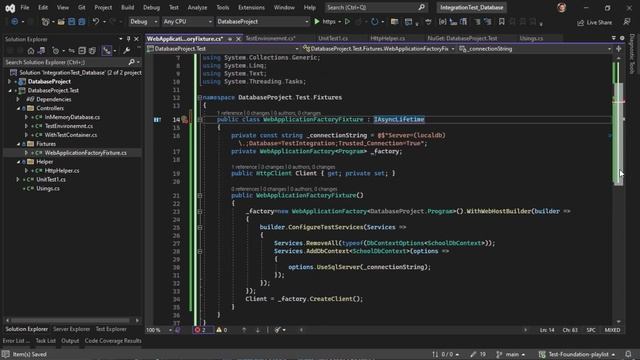Click the error count indicator showing 2

click(202, 330)
